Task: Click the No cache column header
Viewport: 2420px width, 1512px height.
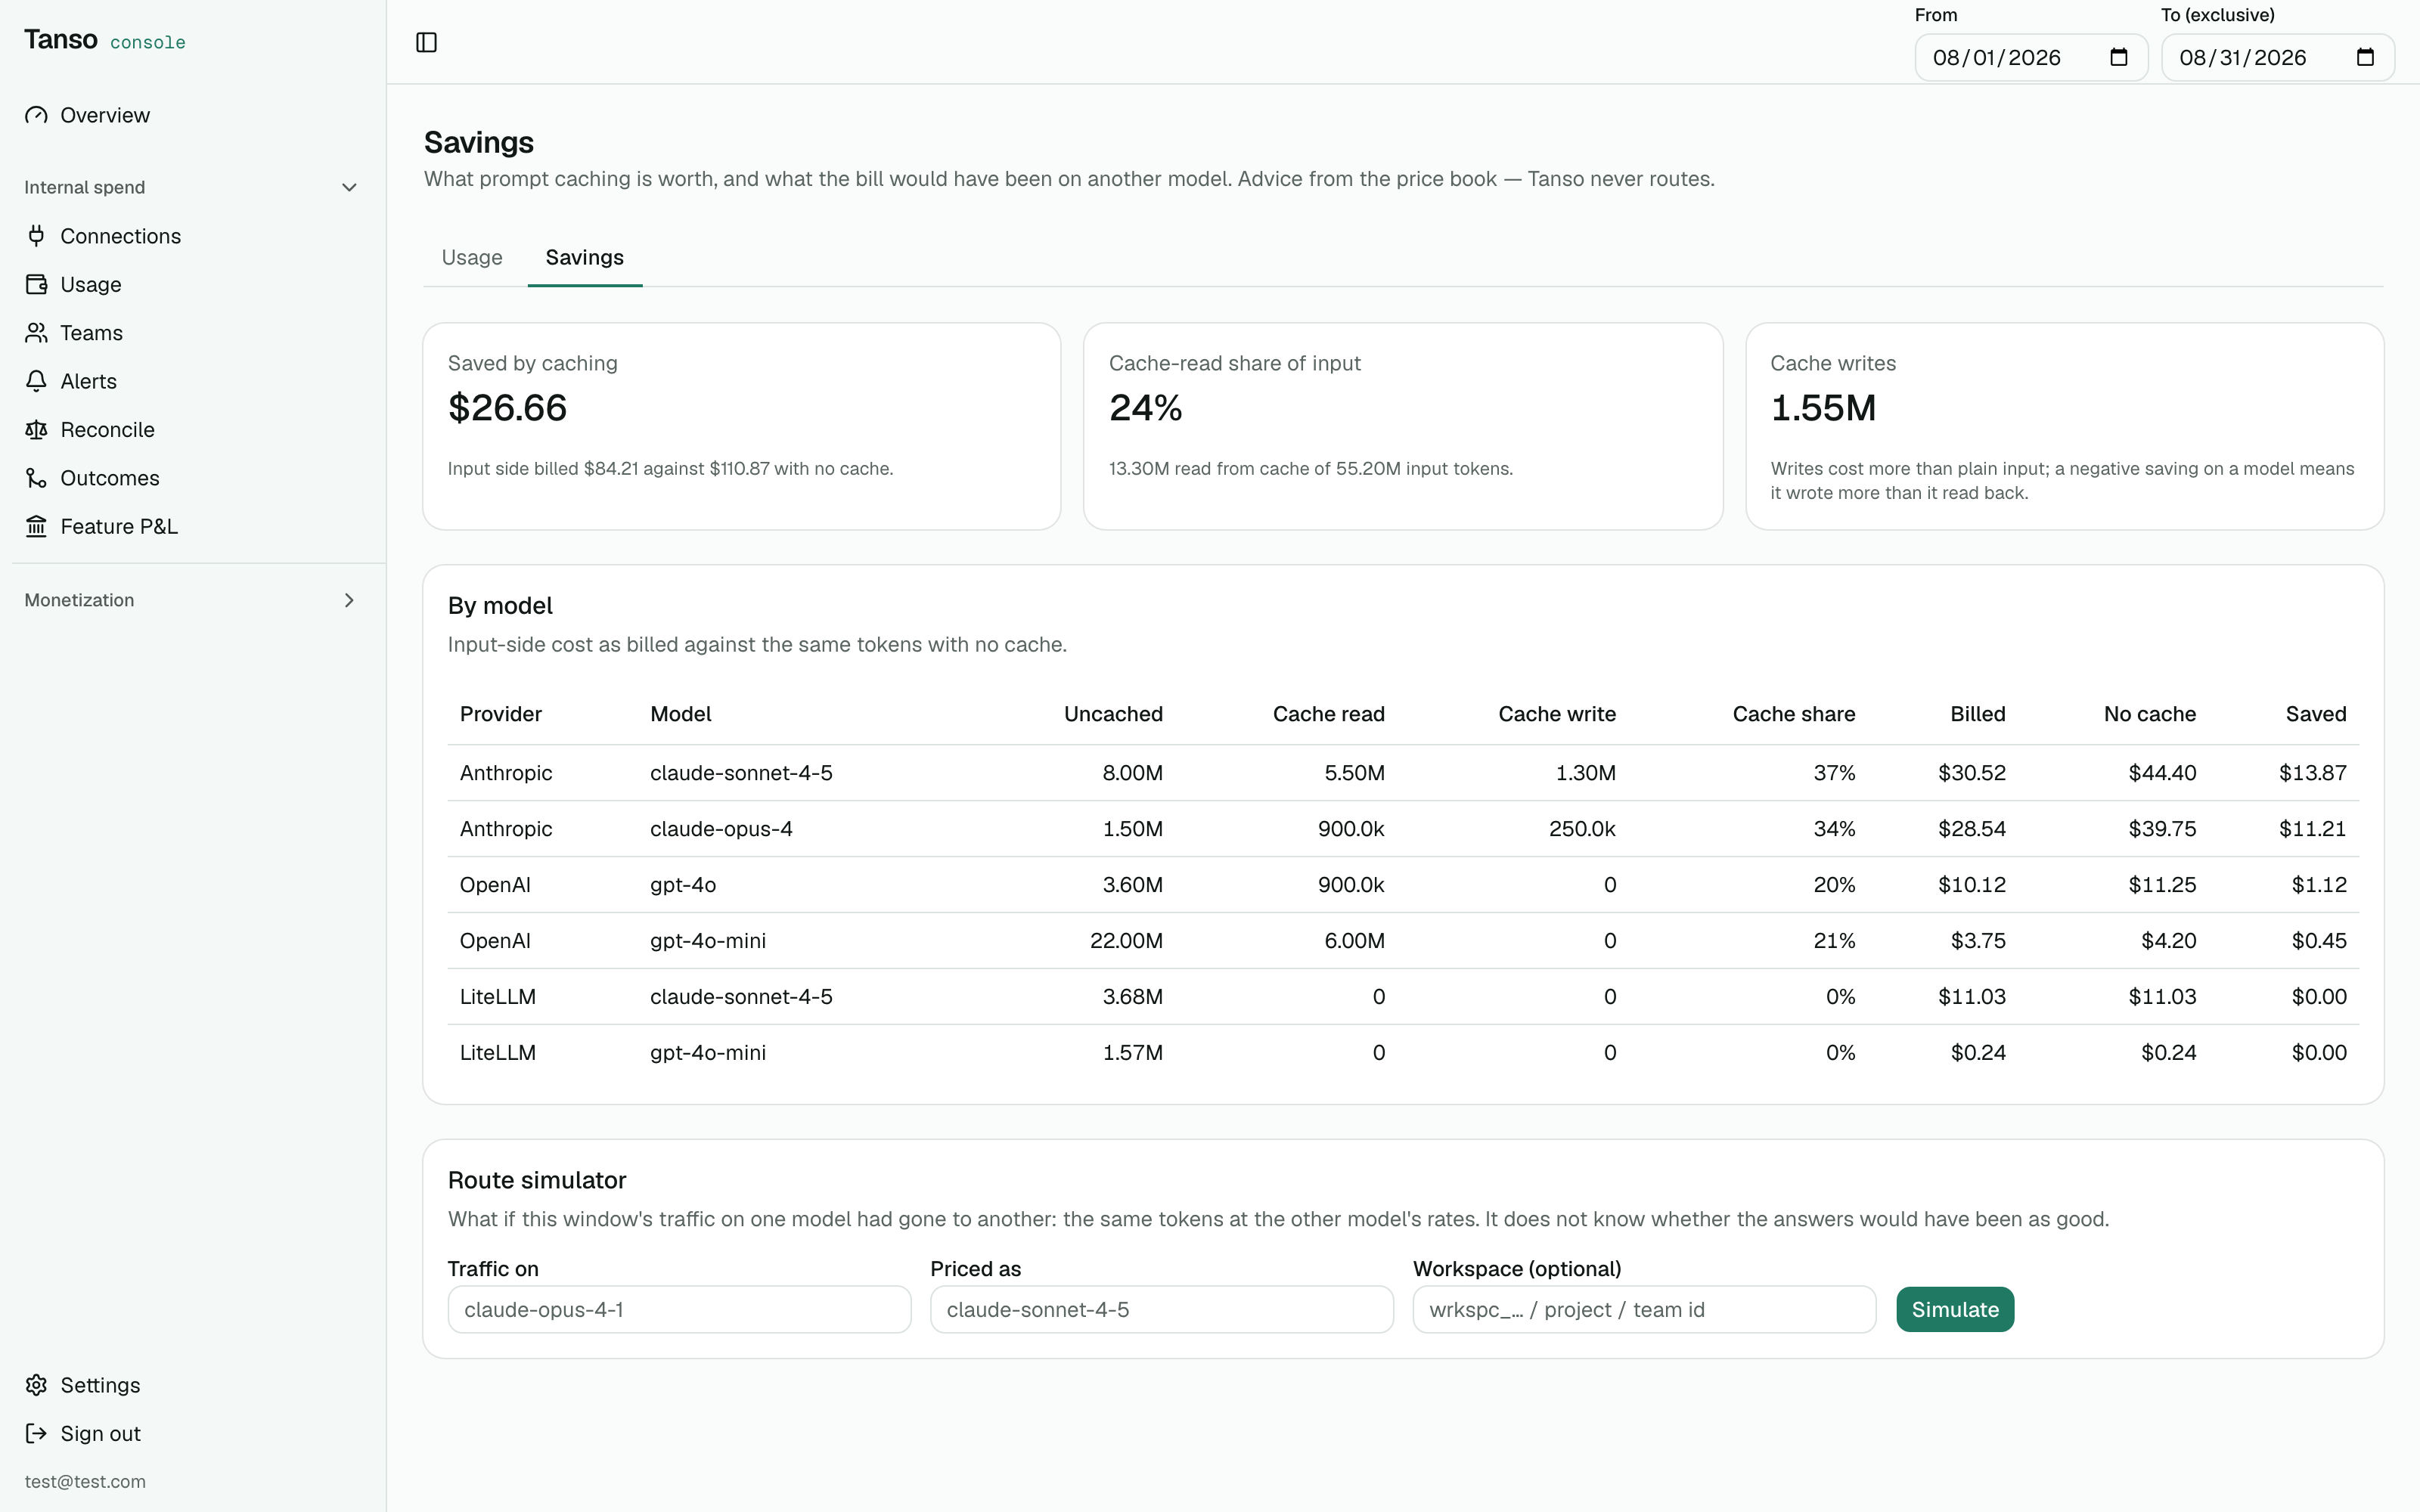Action: coord(2150,714)
